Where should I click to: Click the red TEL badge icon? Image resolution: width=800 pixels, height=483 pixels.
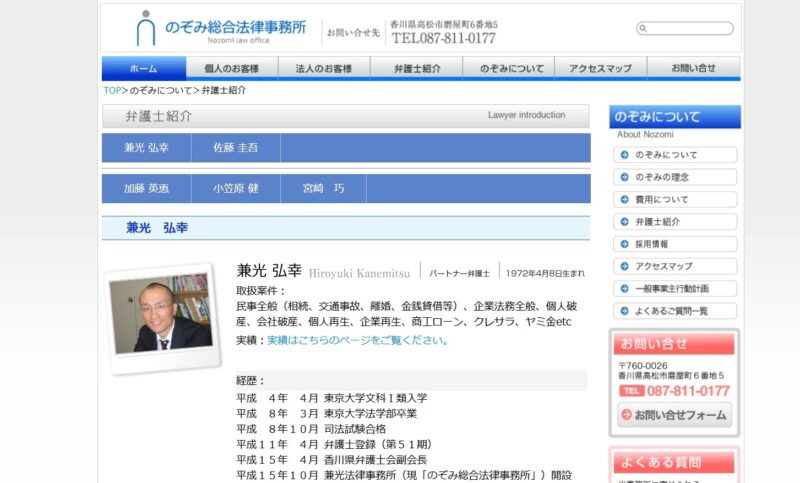click(x=632, y=391)
